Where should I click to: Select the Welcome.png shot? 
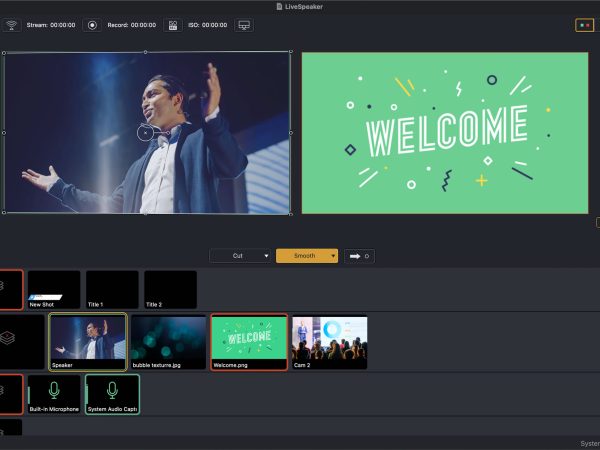coord(249,342)
